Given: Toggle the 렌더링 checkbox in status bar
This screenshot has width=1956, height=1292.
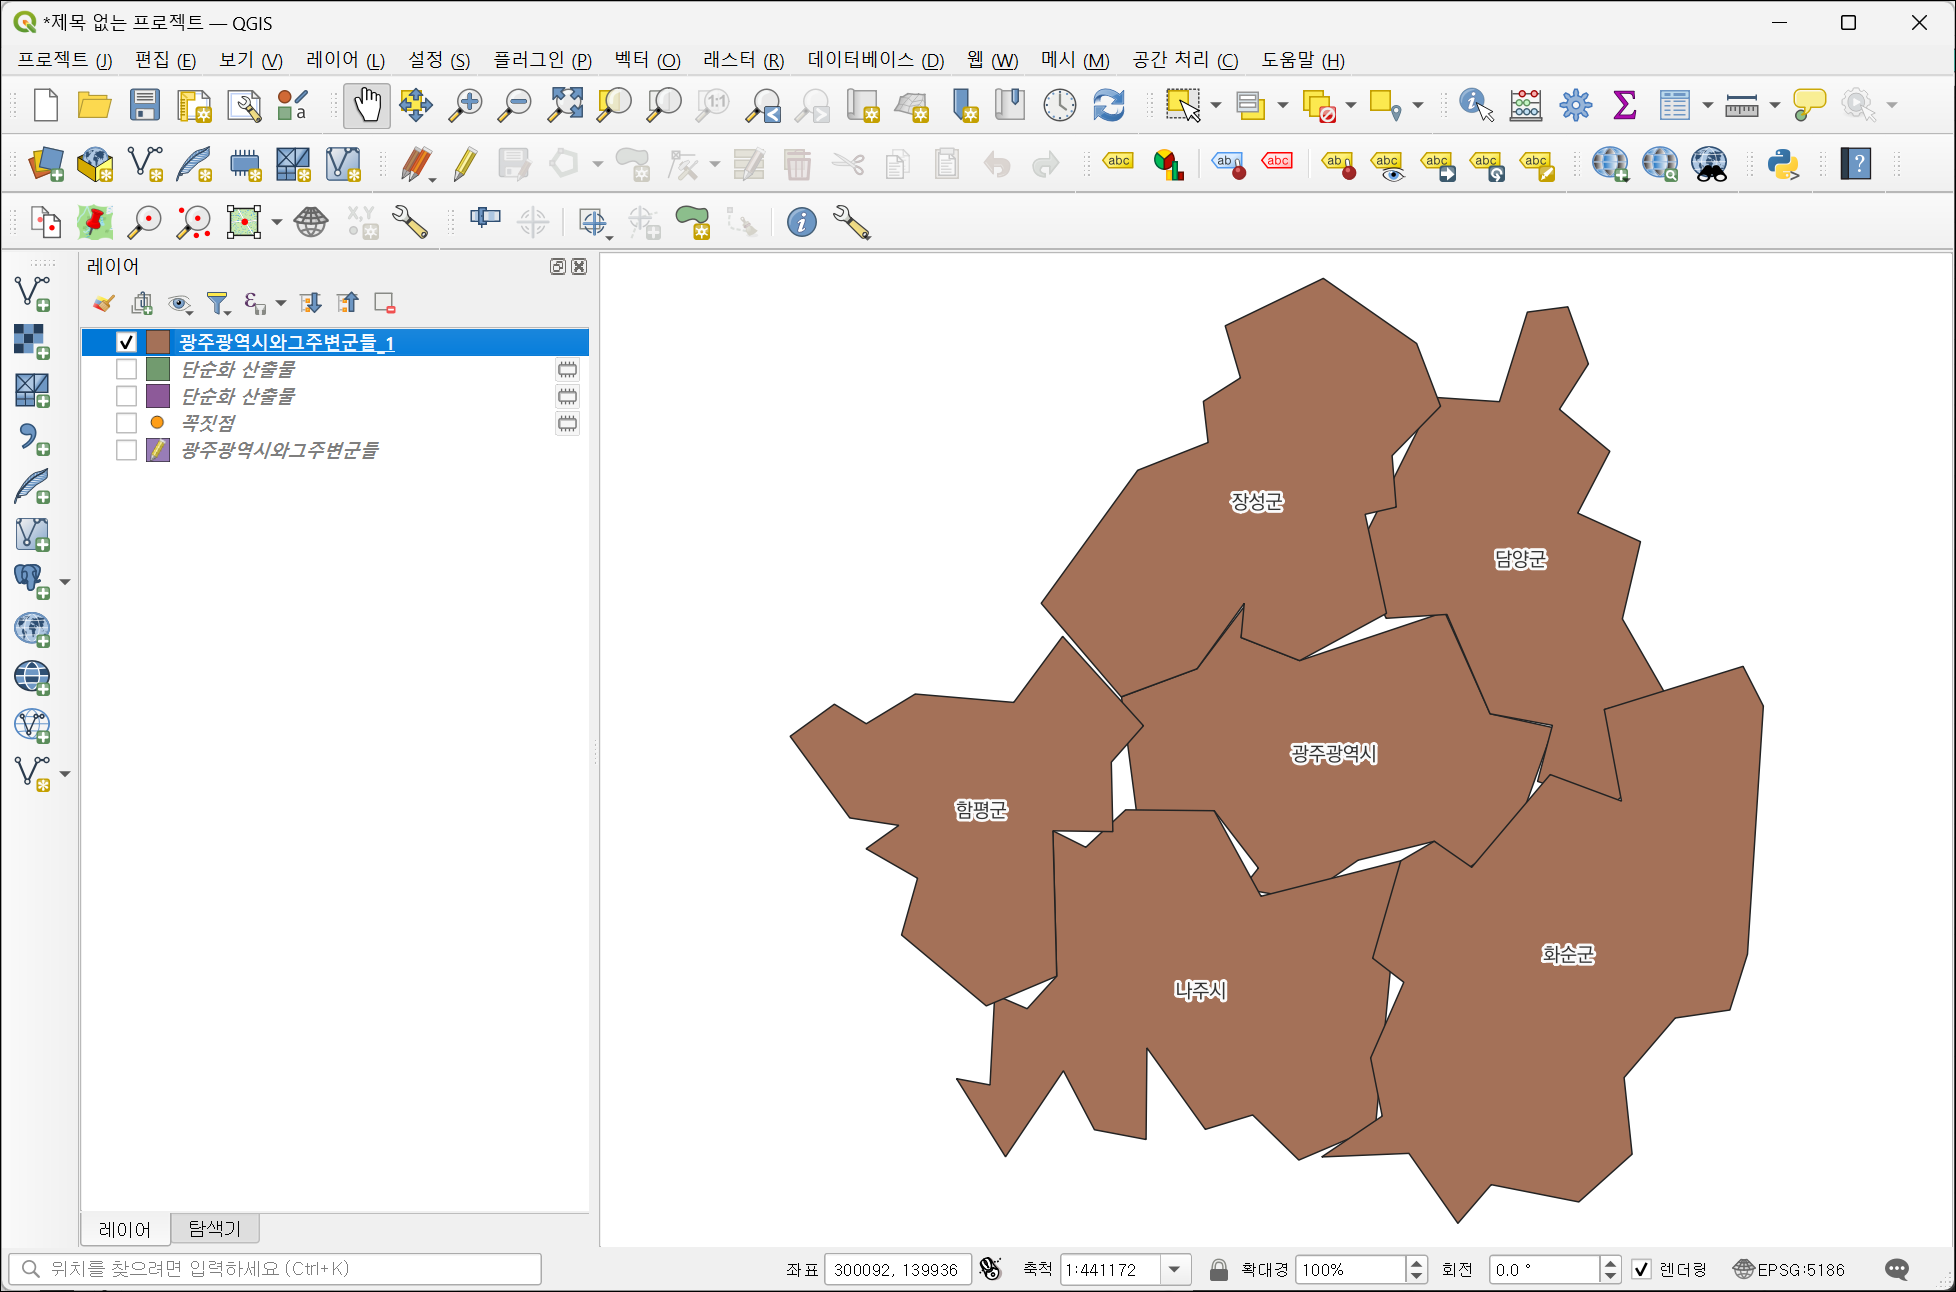Looking at the screenshot, I should pos(1641,1269).
